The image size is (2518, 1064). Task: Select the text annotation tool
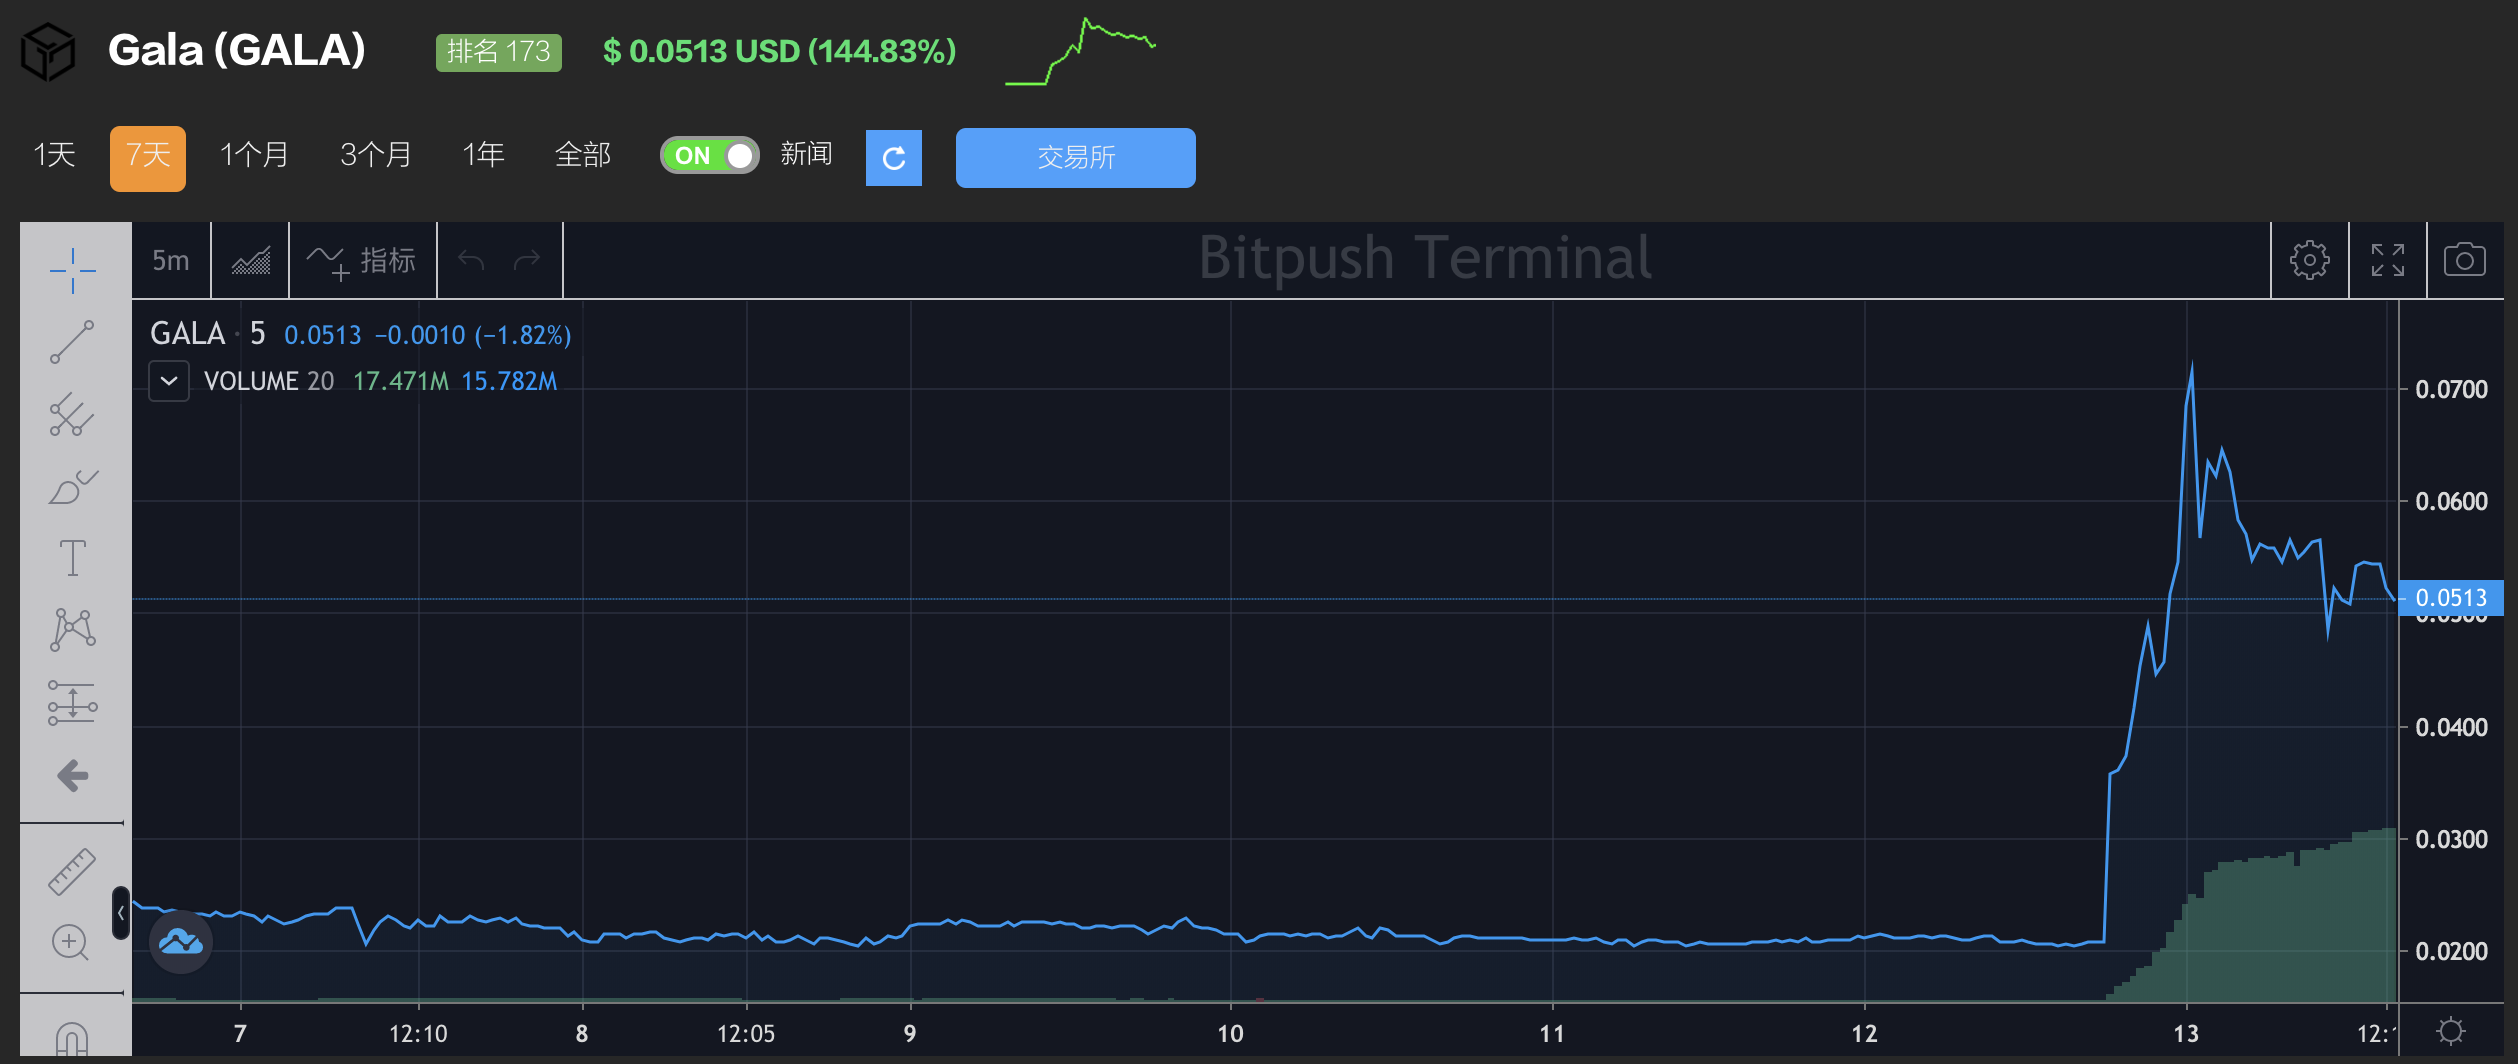click(72, 558)
